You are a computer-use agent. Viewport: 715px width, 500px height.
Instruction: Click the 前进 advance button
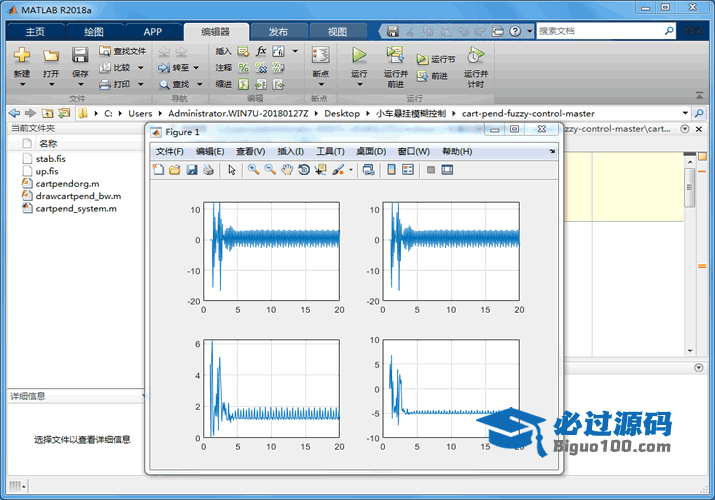coord(432,76)
